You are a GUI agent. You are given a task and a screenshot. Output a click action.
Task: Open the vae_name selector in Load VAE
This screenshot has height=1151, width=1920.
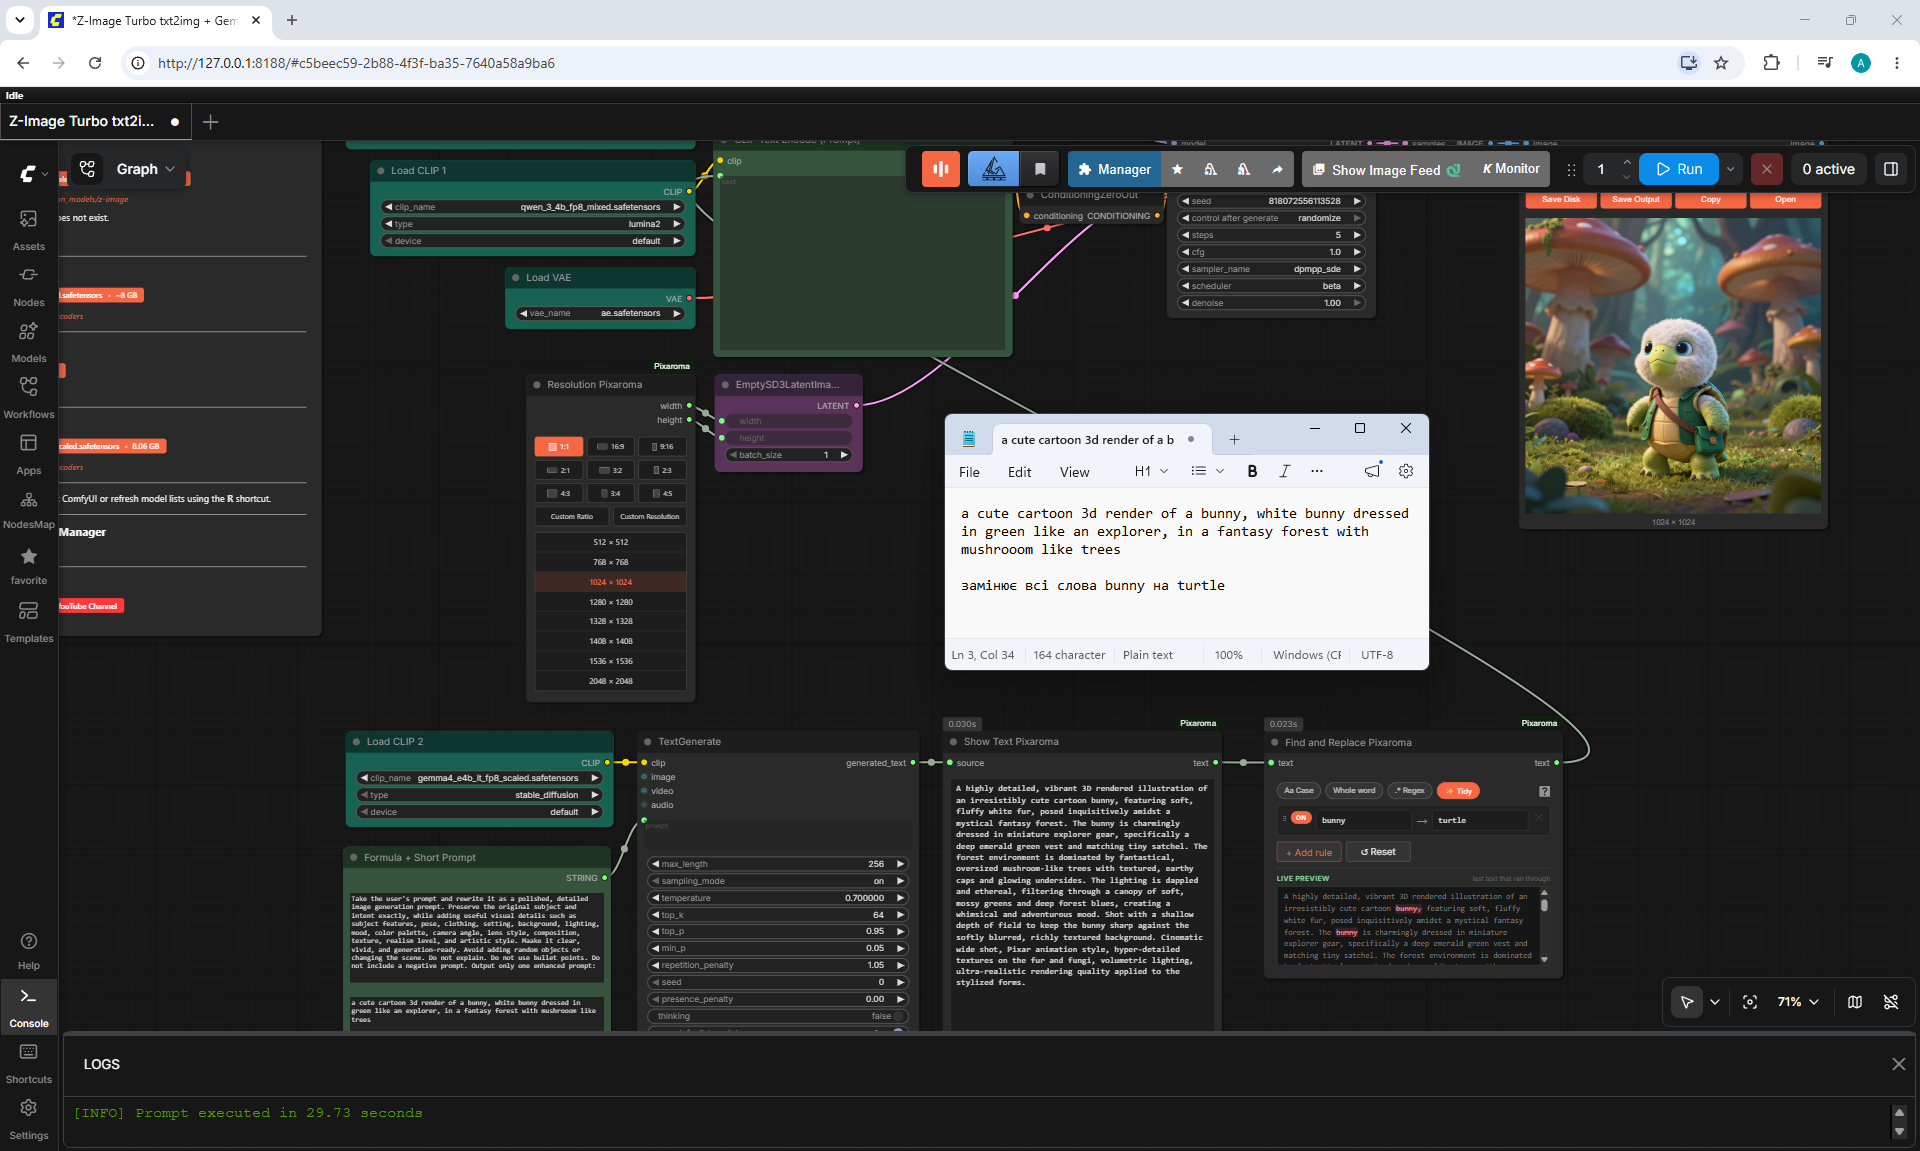click(600, 313)
